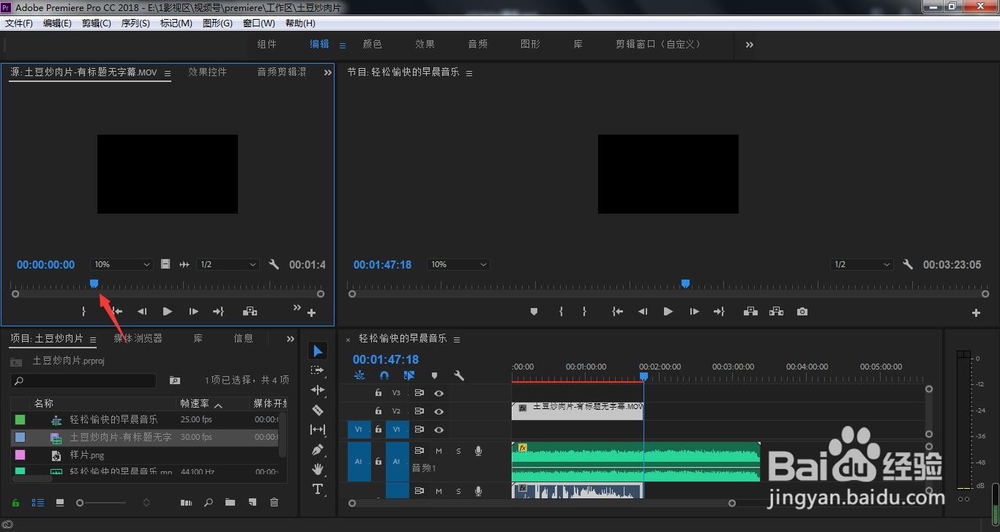Expand workspace overflow chevron
Image resolution: width=1000 pixels, height=532 pixels.
click(x=749, y=45)
